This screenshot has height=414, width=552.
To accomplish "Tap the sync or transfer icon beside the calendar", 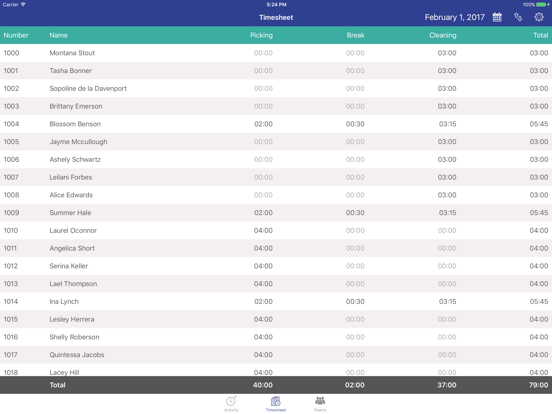I will [x=518, y=17].
